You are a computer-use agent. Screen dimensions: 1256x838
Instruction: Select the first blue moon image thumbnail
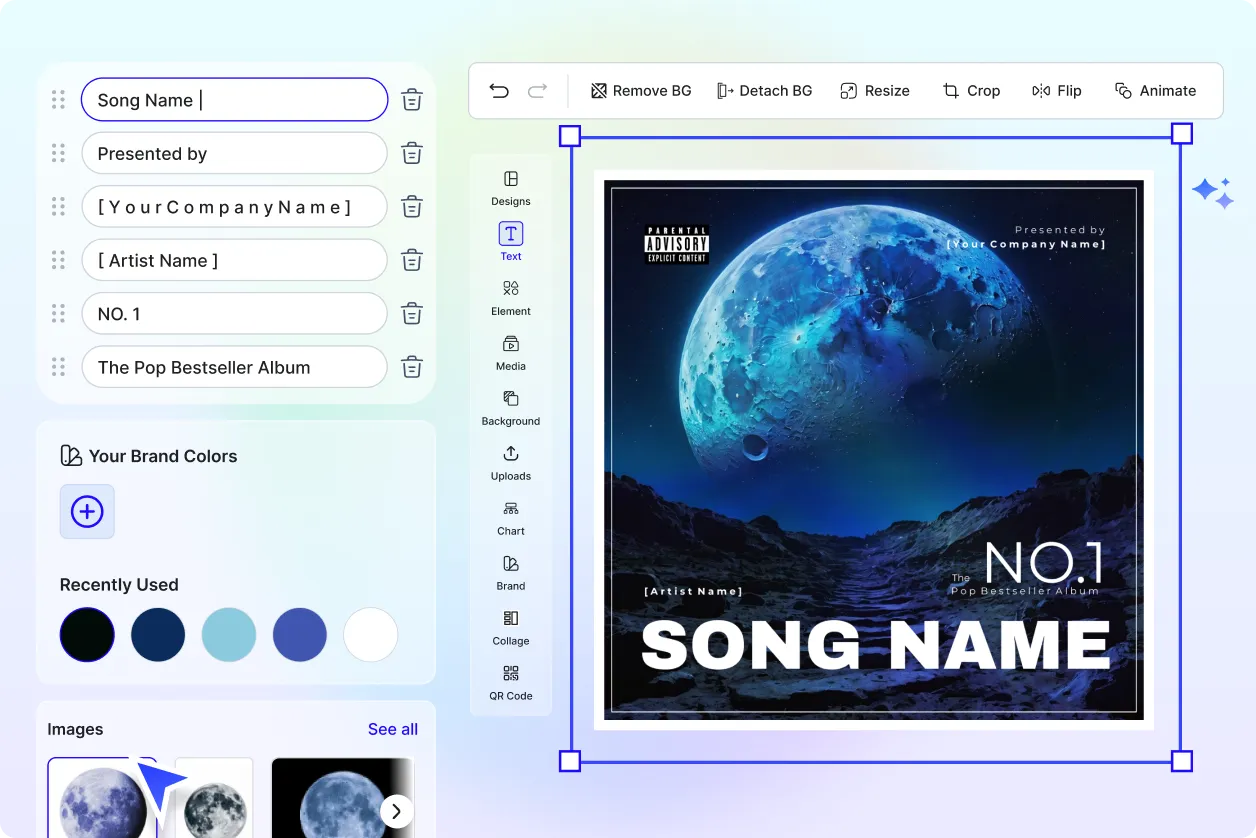pos(102,797)
